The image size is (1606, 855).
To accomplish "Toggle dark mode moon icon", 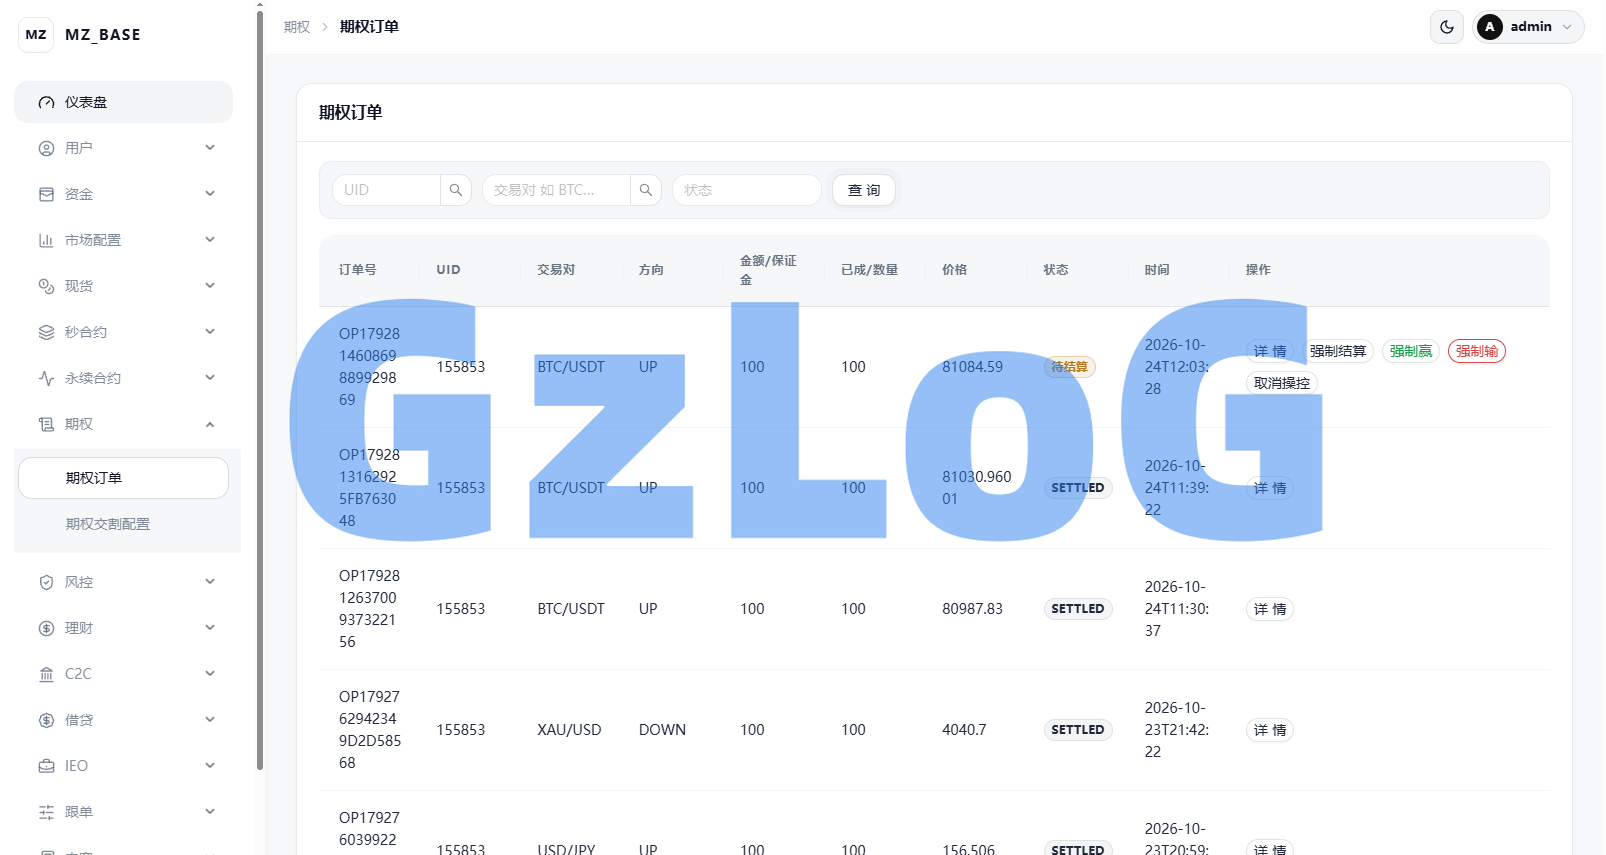I will click(x=1447, y=27).
